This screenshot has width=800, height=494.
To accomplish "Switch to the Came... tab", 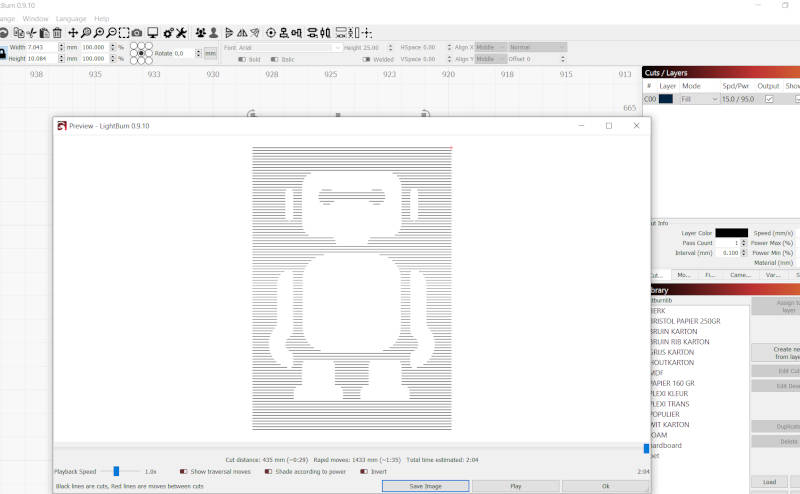I will [740, 275].
